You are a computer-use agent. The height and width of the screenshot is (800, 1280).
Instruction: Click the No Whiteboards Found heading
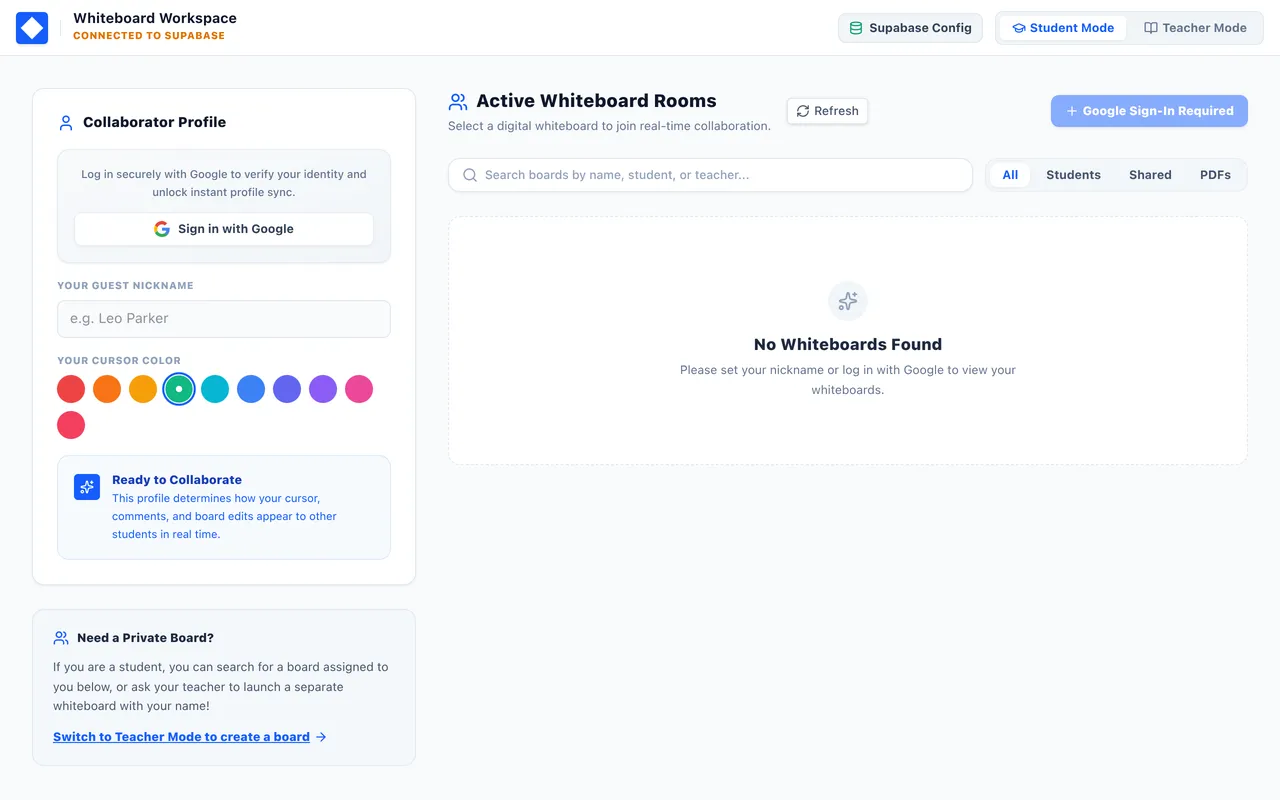(x=848, y=344)
